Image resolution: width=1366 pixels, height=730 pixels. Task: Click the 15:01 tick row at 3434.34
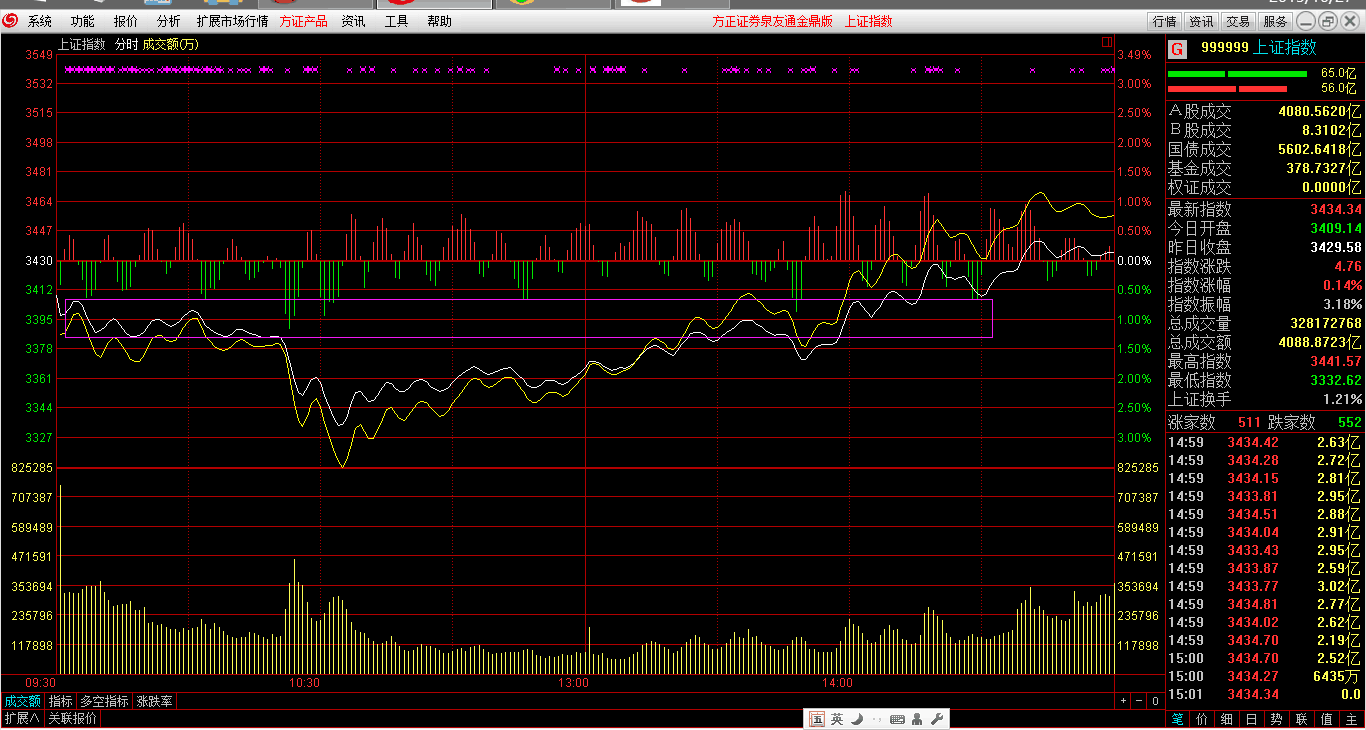1265,694
